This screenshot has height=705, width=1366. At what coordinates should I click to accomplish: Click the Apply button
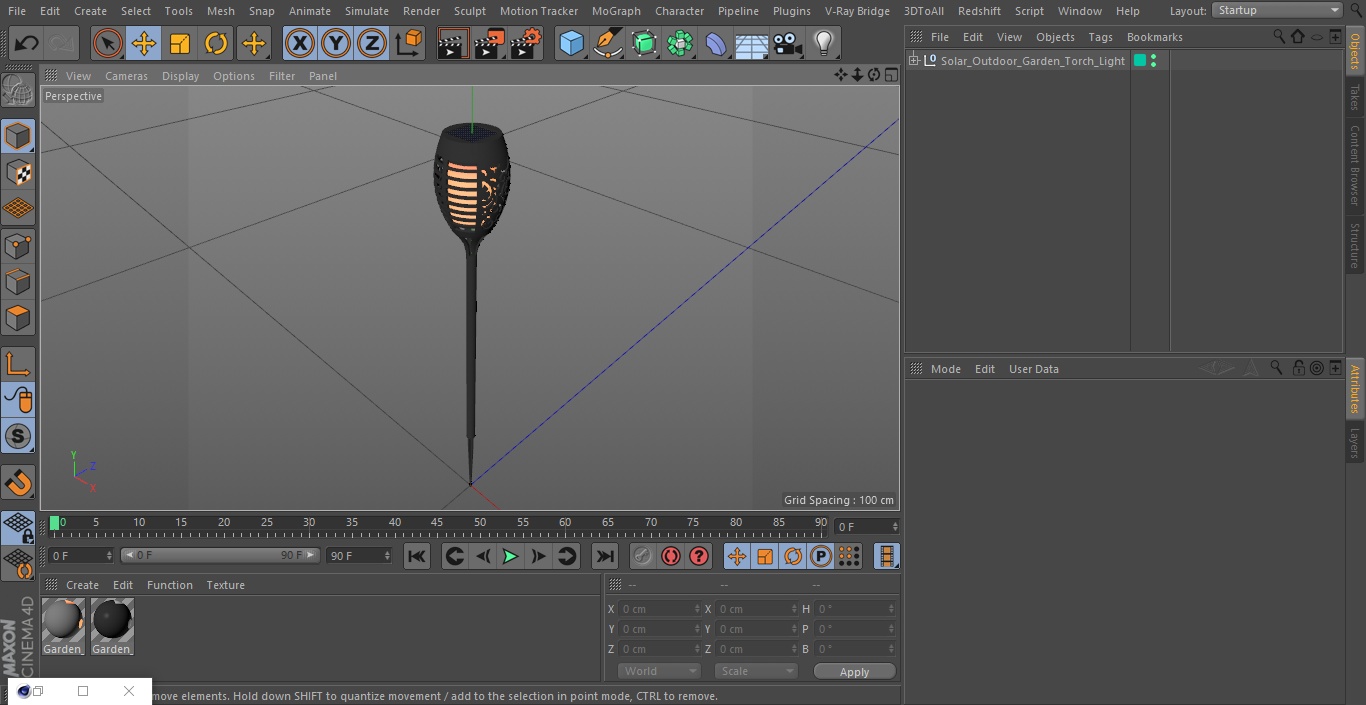click(854, 672)
